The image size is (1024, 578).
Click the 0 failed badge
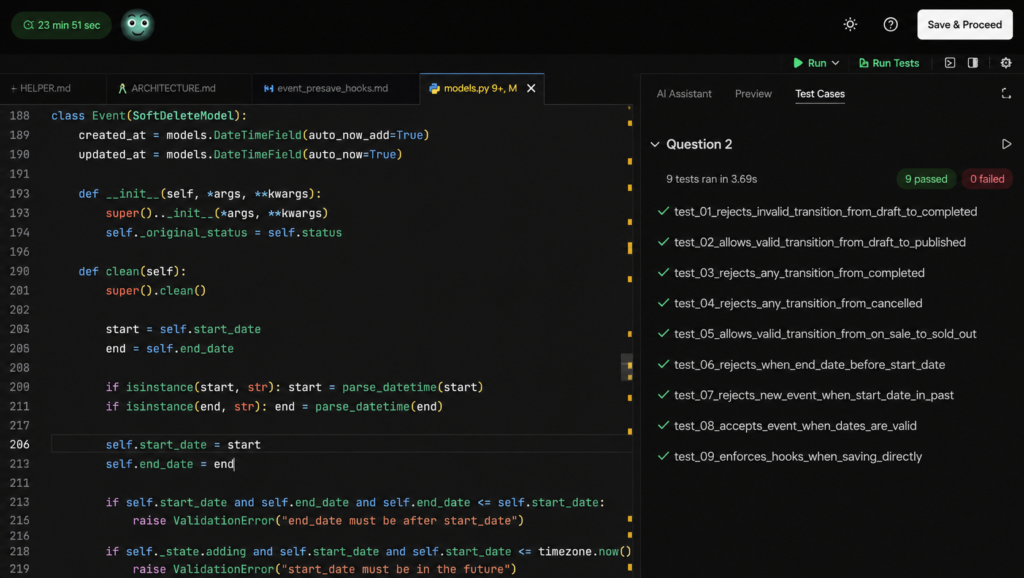click(x=987, y=179)
